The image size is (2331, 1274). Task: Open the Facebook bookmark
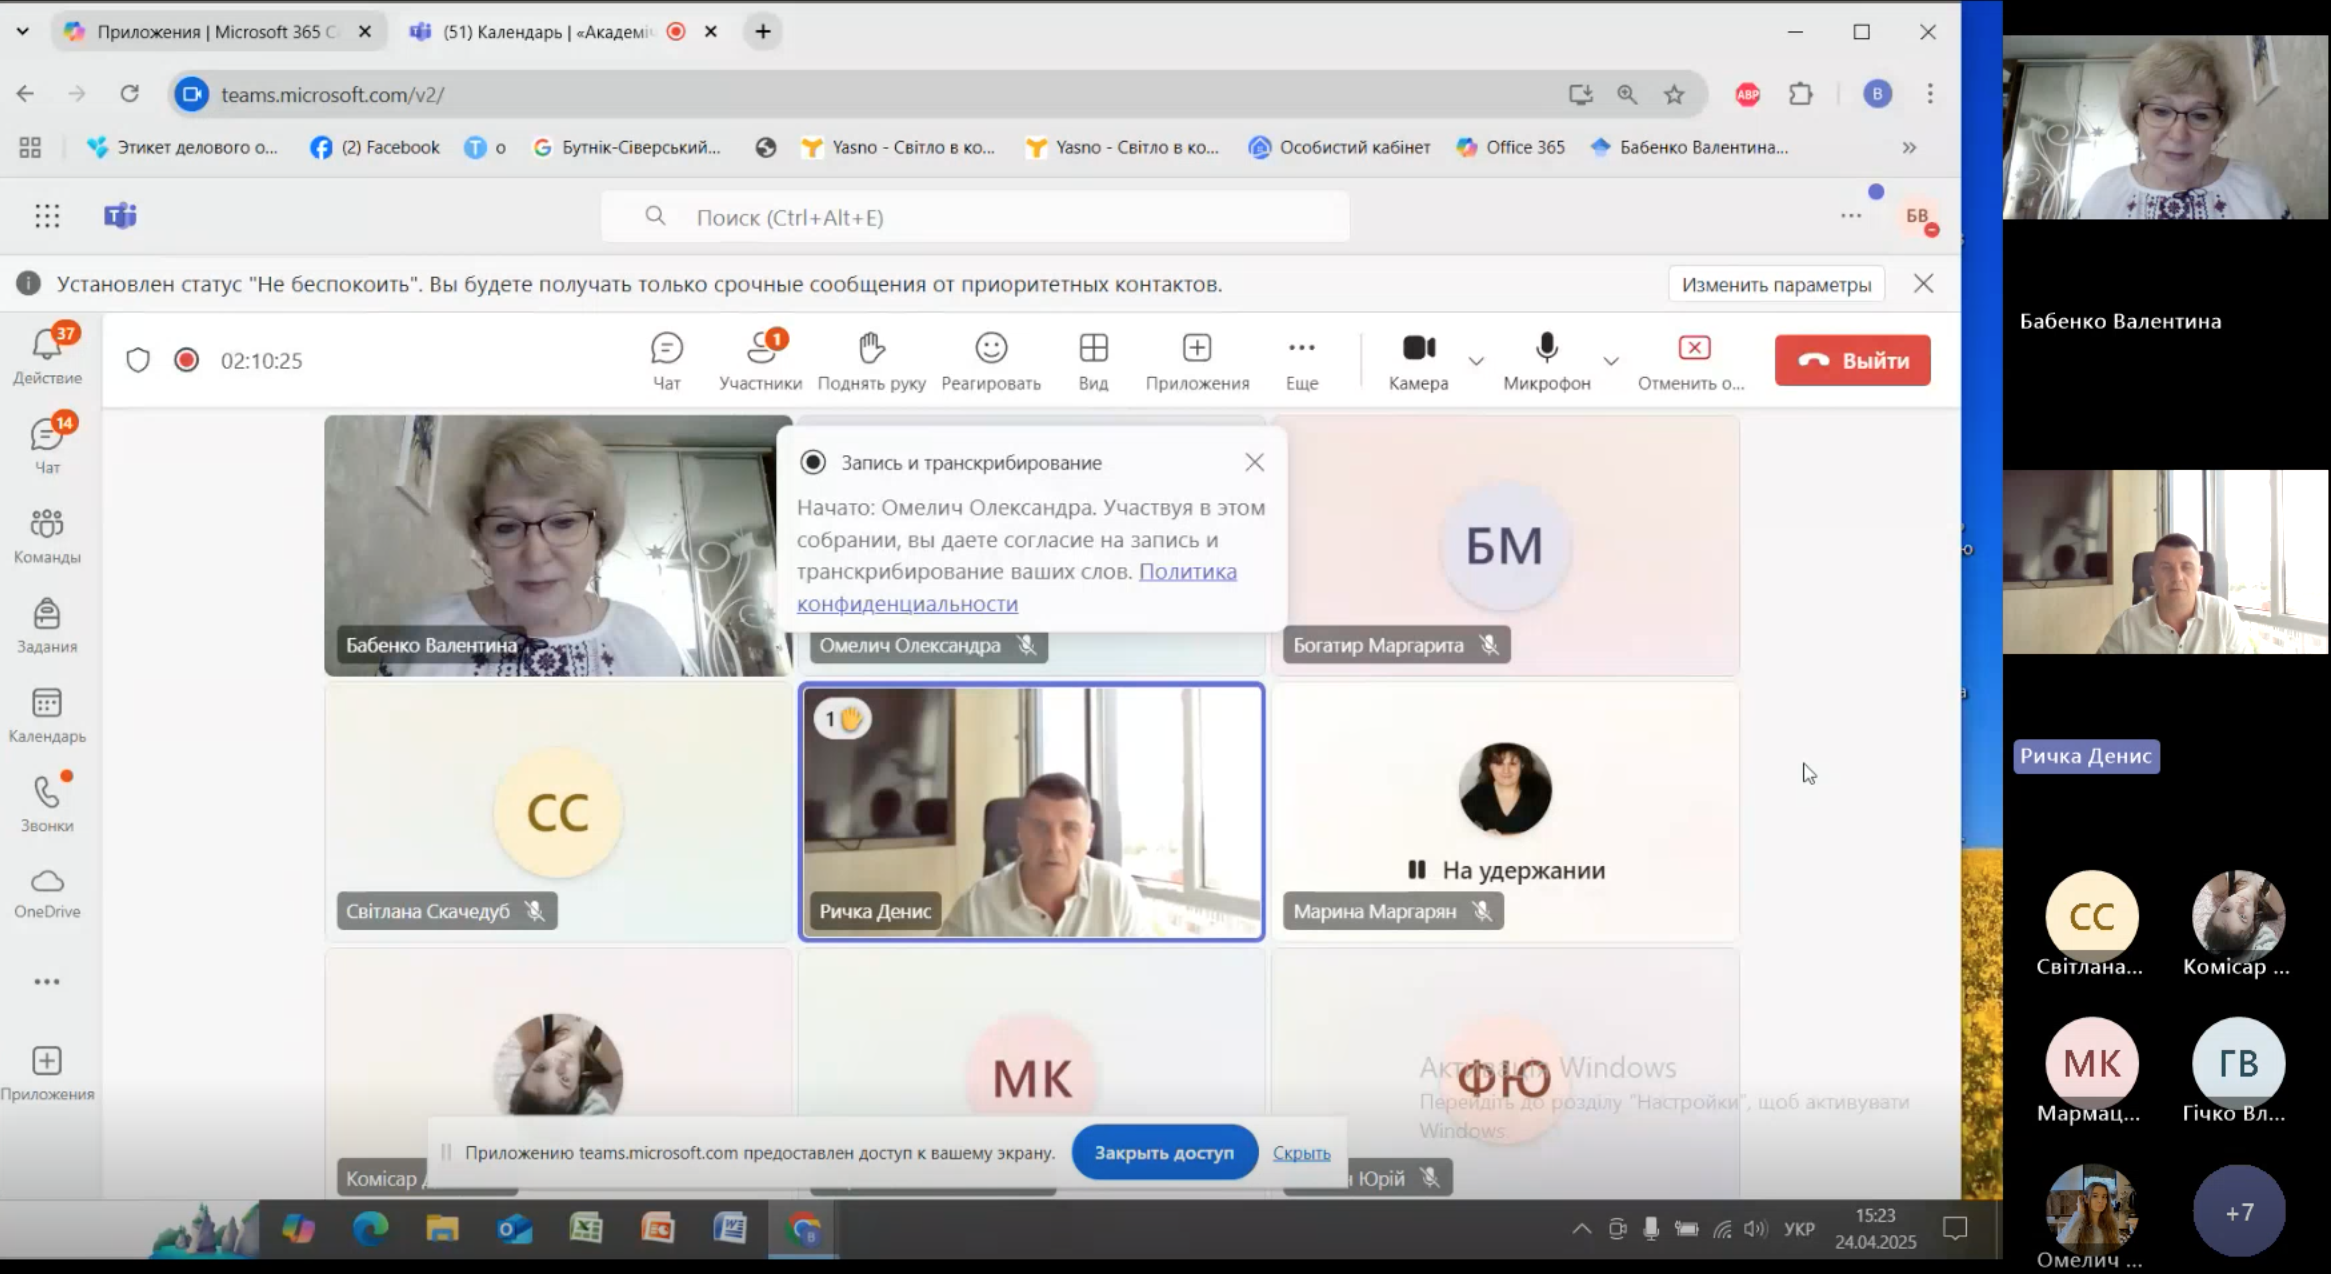pos(375,147)
